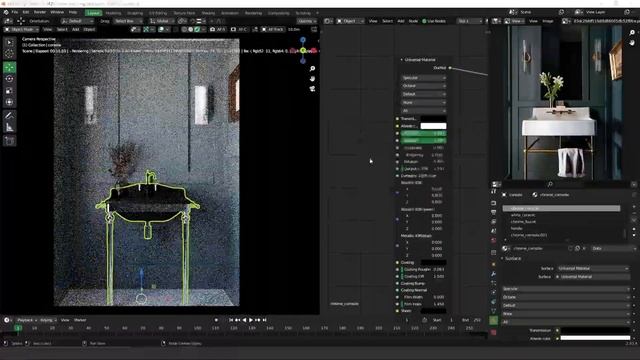
Task: Open the Global transform orientation dropdown
Action: [x=161, y=21]
